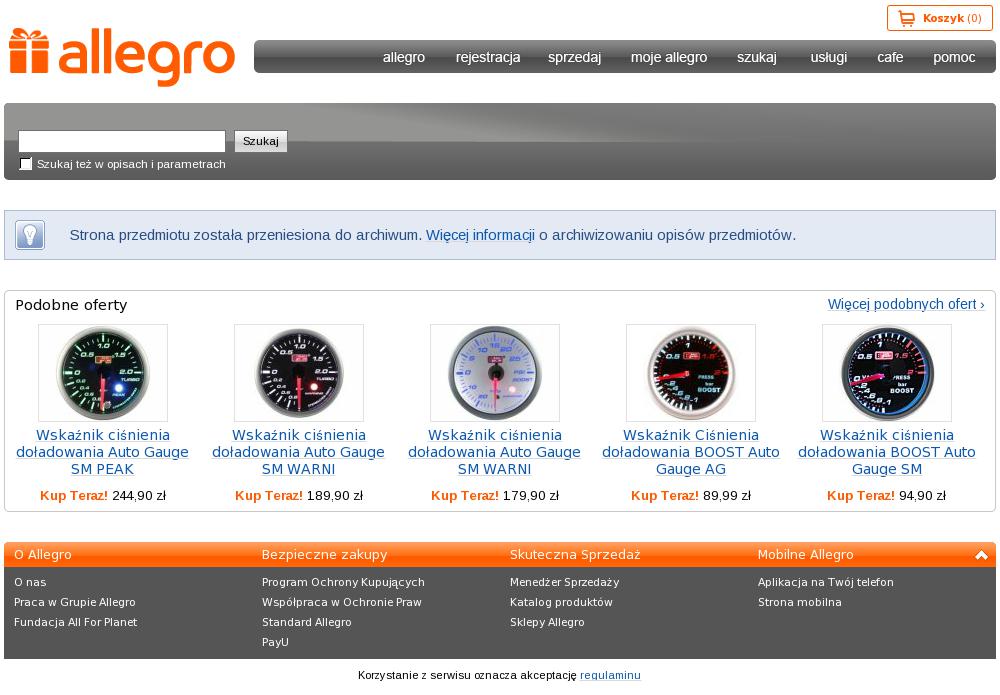Click the allegro gift-box logo
The image size is (1000, 695).
122,57
